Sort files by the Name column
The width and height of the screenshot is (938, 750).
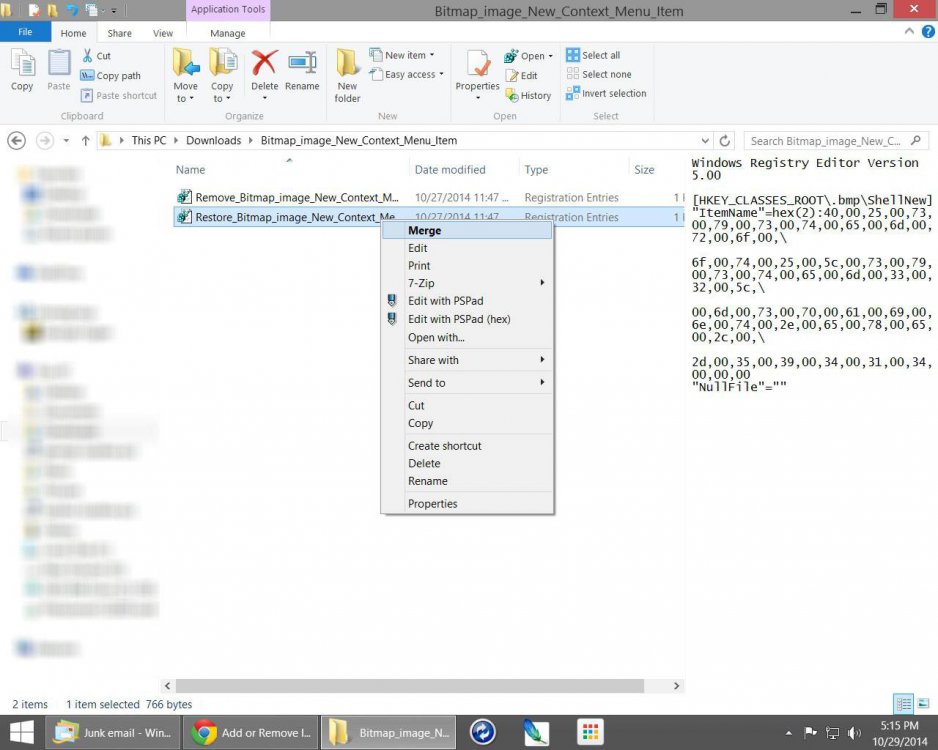190,170
